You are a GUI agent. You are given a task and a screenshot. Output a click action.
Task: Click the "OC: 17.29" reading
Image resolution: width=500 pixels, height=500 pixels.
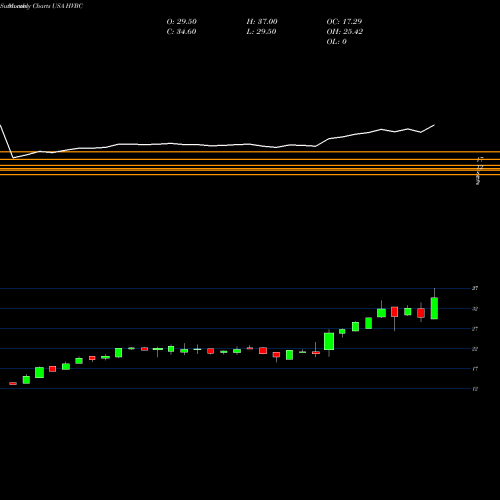344,22
